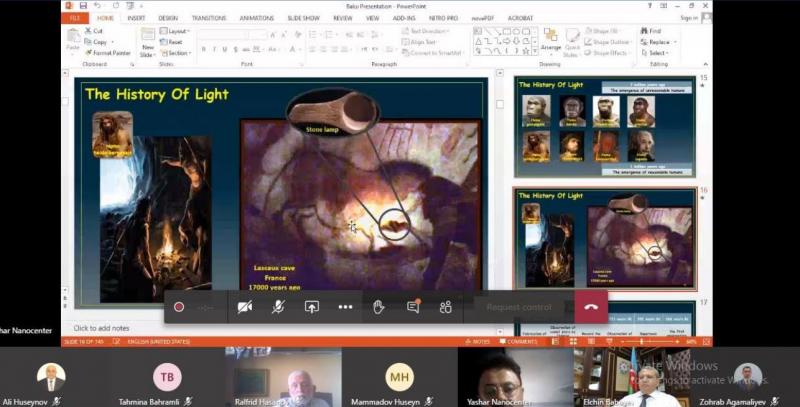Image resolution: width=800 pixels, height=407 pixels.
Task: Add a New Slide
Action: pos(147,42)
